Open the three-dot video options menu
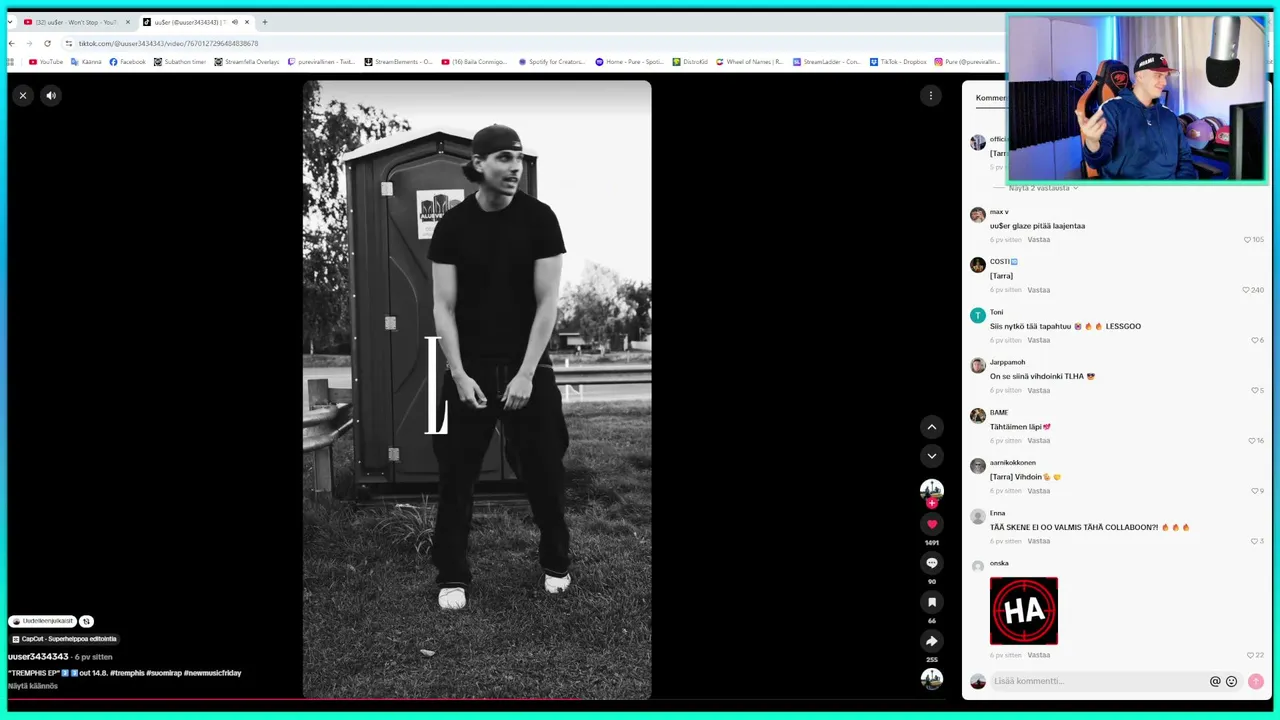 pos(931,95)
